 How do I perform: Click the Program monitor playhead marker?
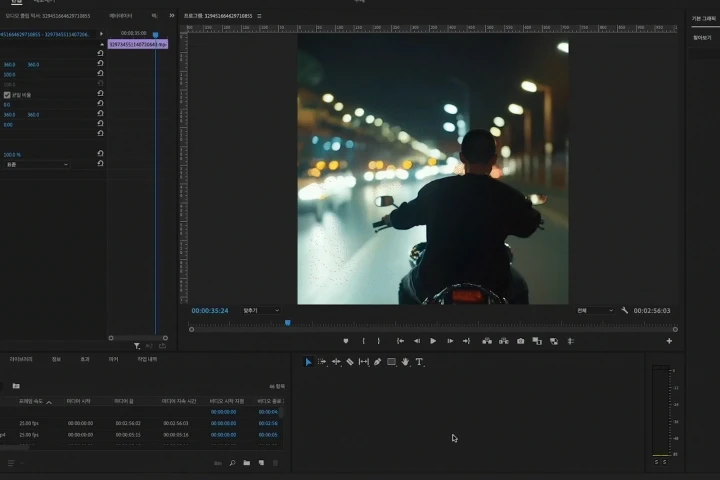pos(288,323)
